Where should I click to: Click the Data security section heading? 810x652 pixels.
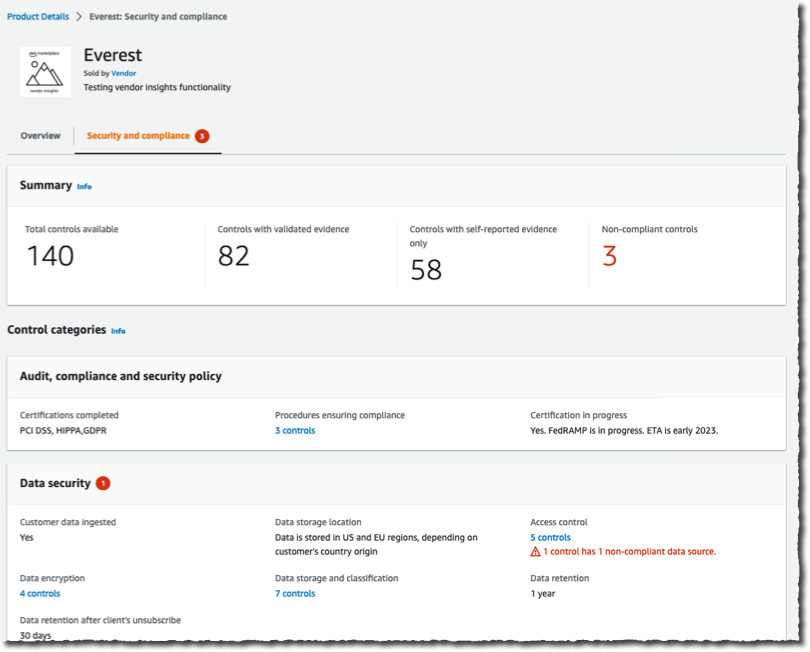coord(55,483)
